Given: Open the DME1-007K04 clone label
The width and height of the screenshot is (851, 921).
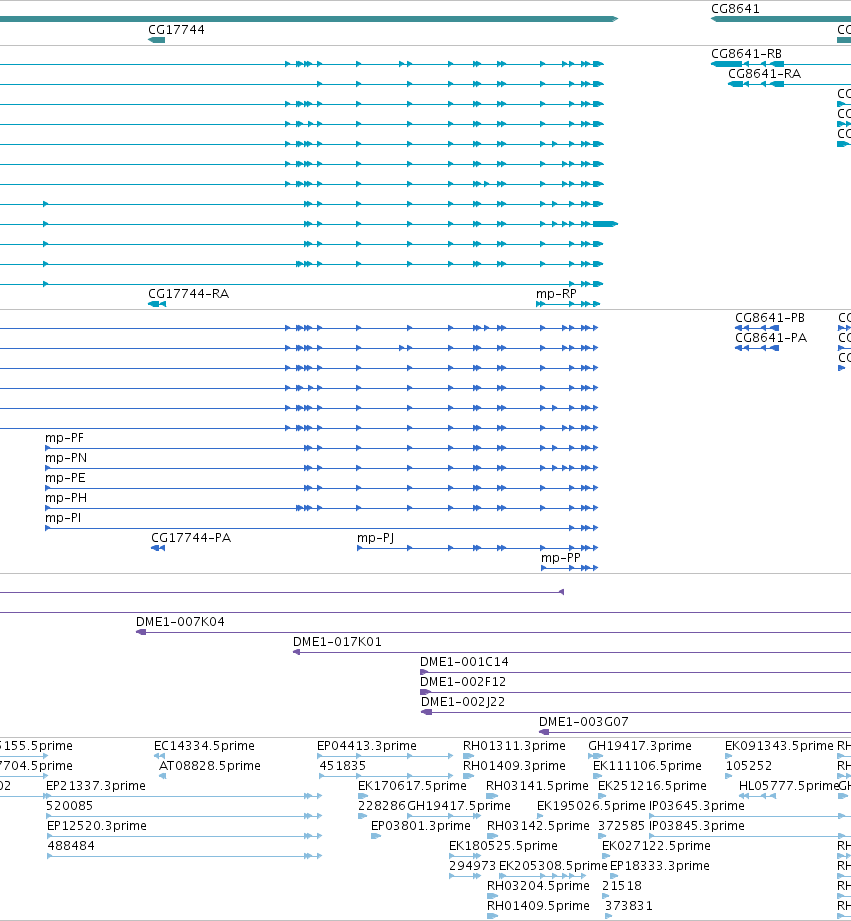Looking at the screenshot, I should (x=180, y=621).
